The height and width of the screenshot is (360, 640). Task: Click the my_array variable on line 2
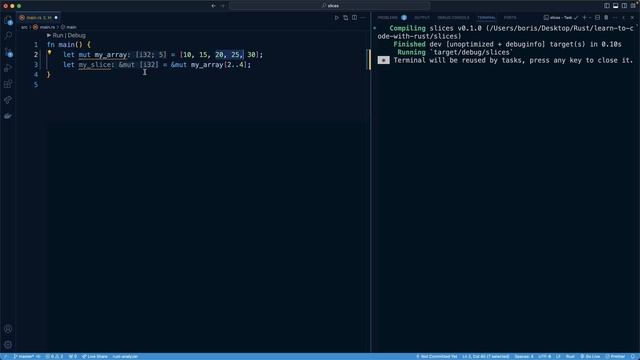pyautogui.click(x=111, y=55)
